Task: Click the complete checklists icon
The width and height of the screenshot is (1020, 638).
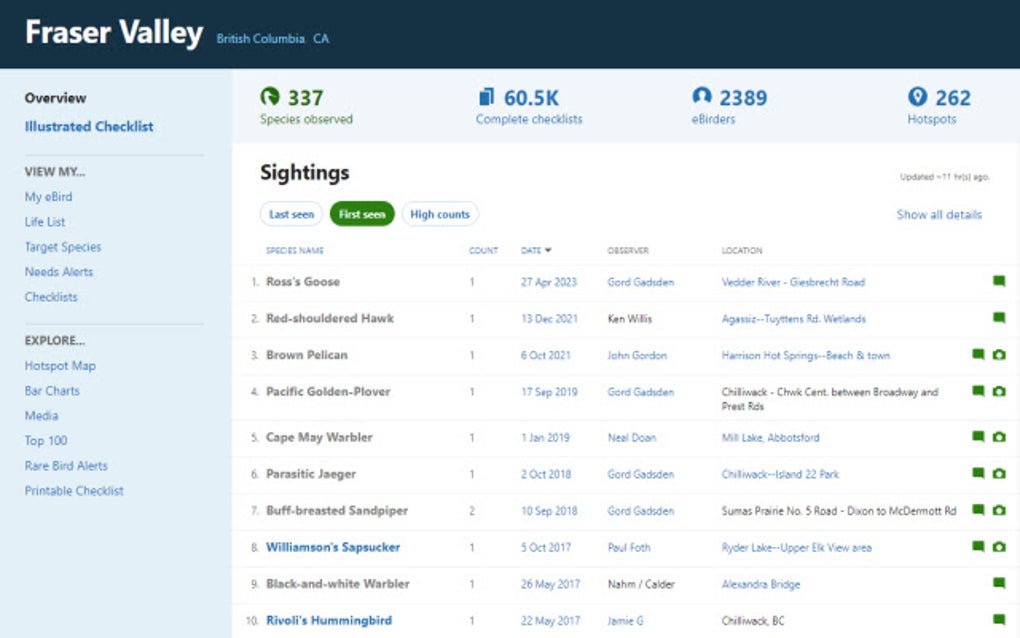Action: pyautogui.click(x=487, y=97)
